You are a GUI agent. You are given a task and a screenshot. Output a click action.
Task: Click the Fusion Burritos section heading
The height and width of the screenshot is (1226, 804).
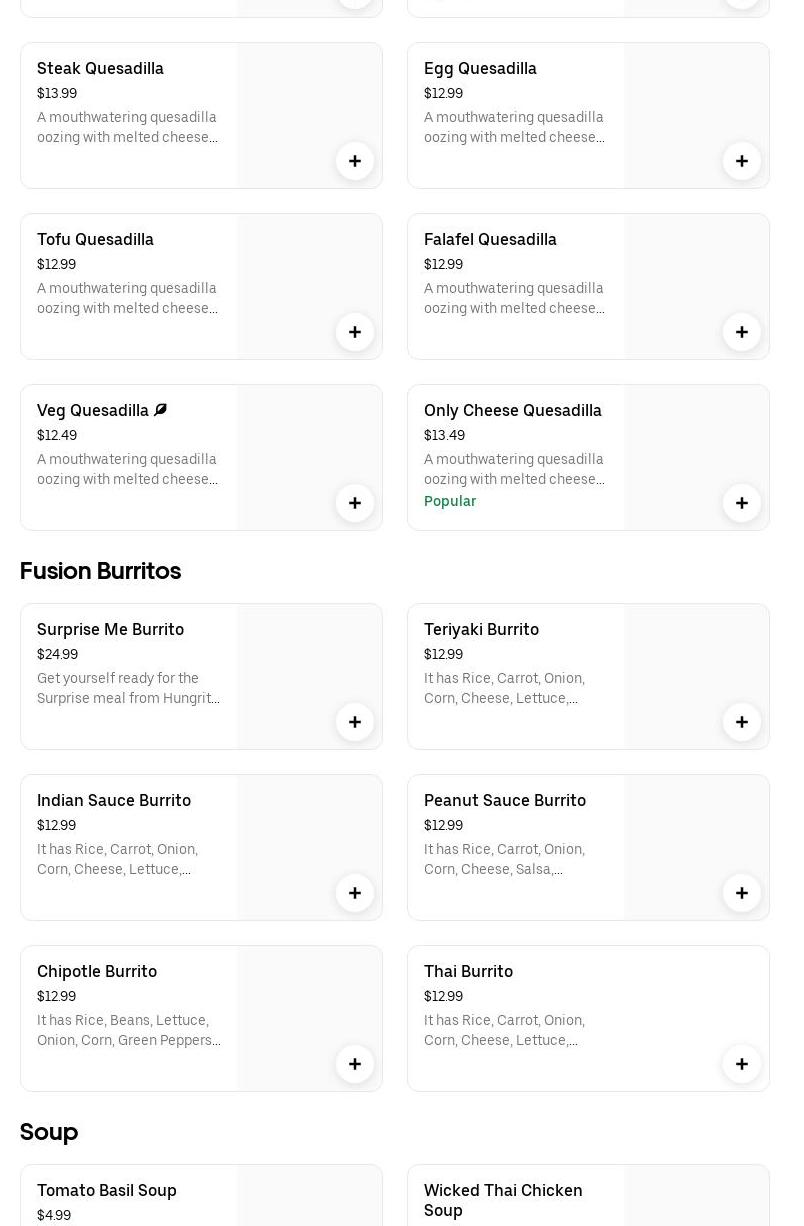coord(100,571)
